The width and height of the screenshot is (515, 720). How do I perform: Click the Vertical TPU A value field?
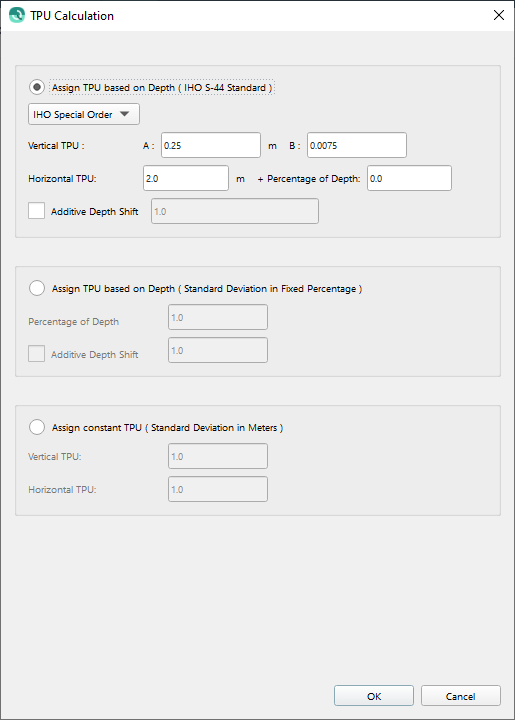tap(211, 145)
